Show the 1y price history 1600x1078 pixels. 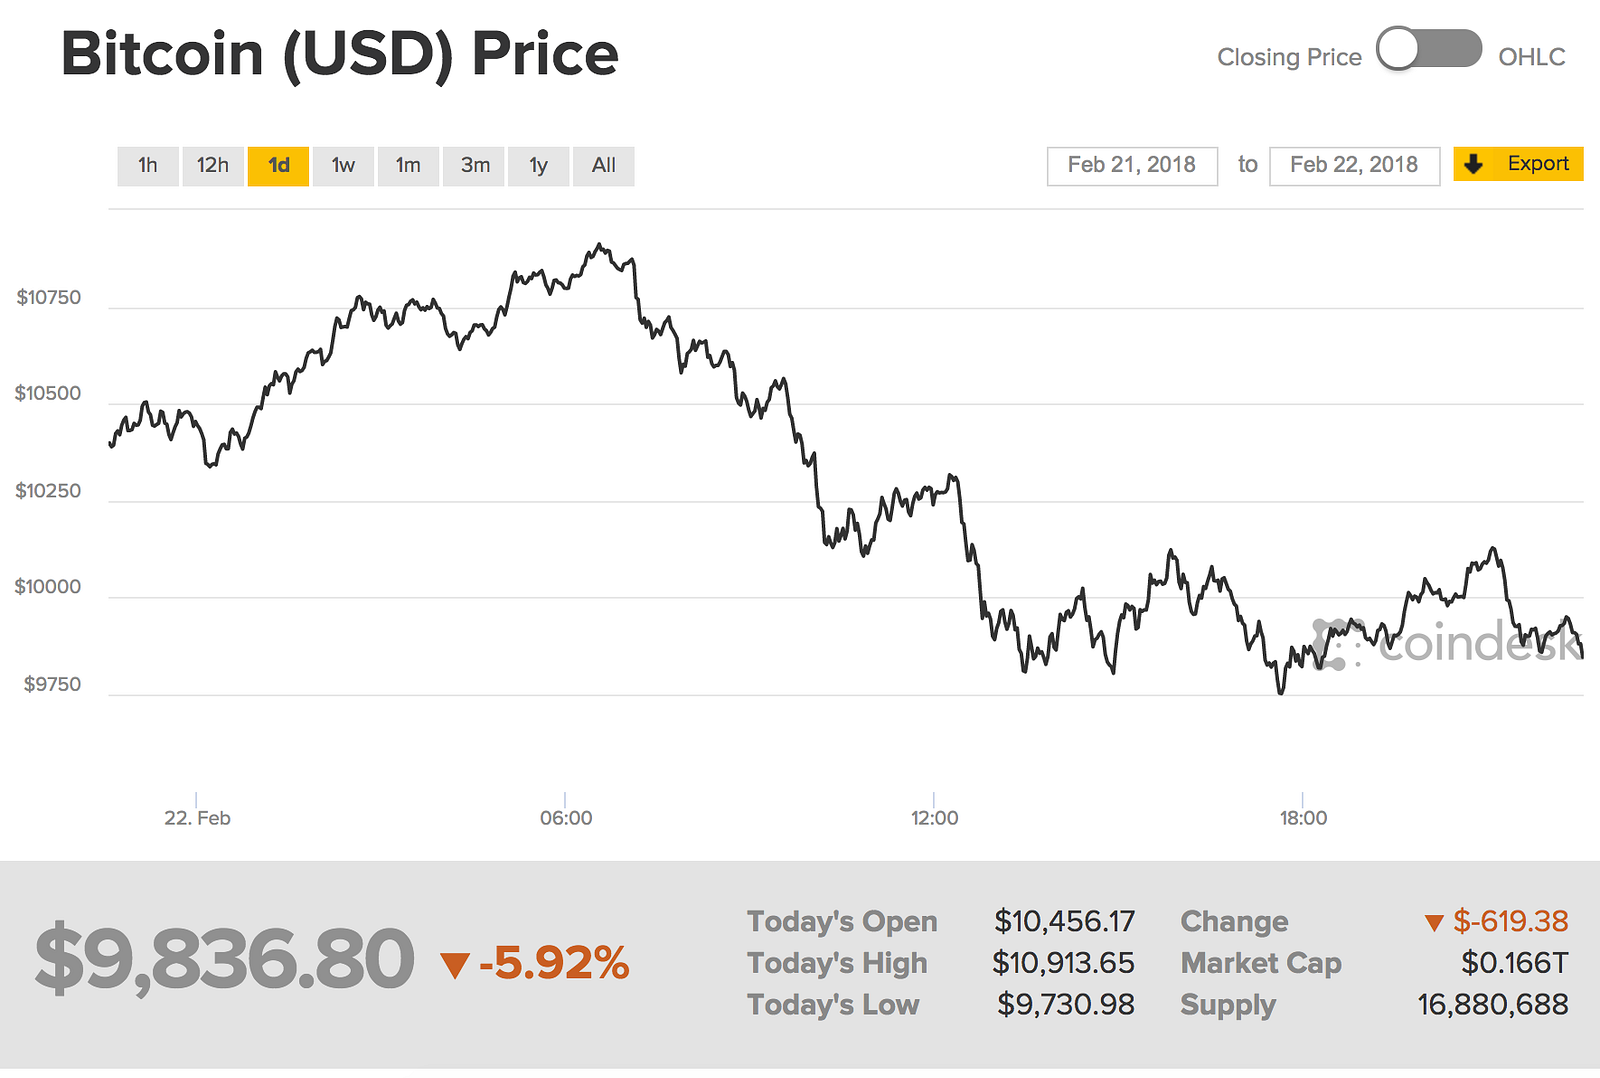[x=539, y=166]
